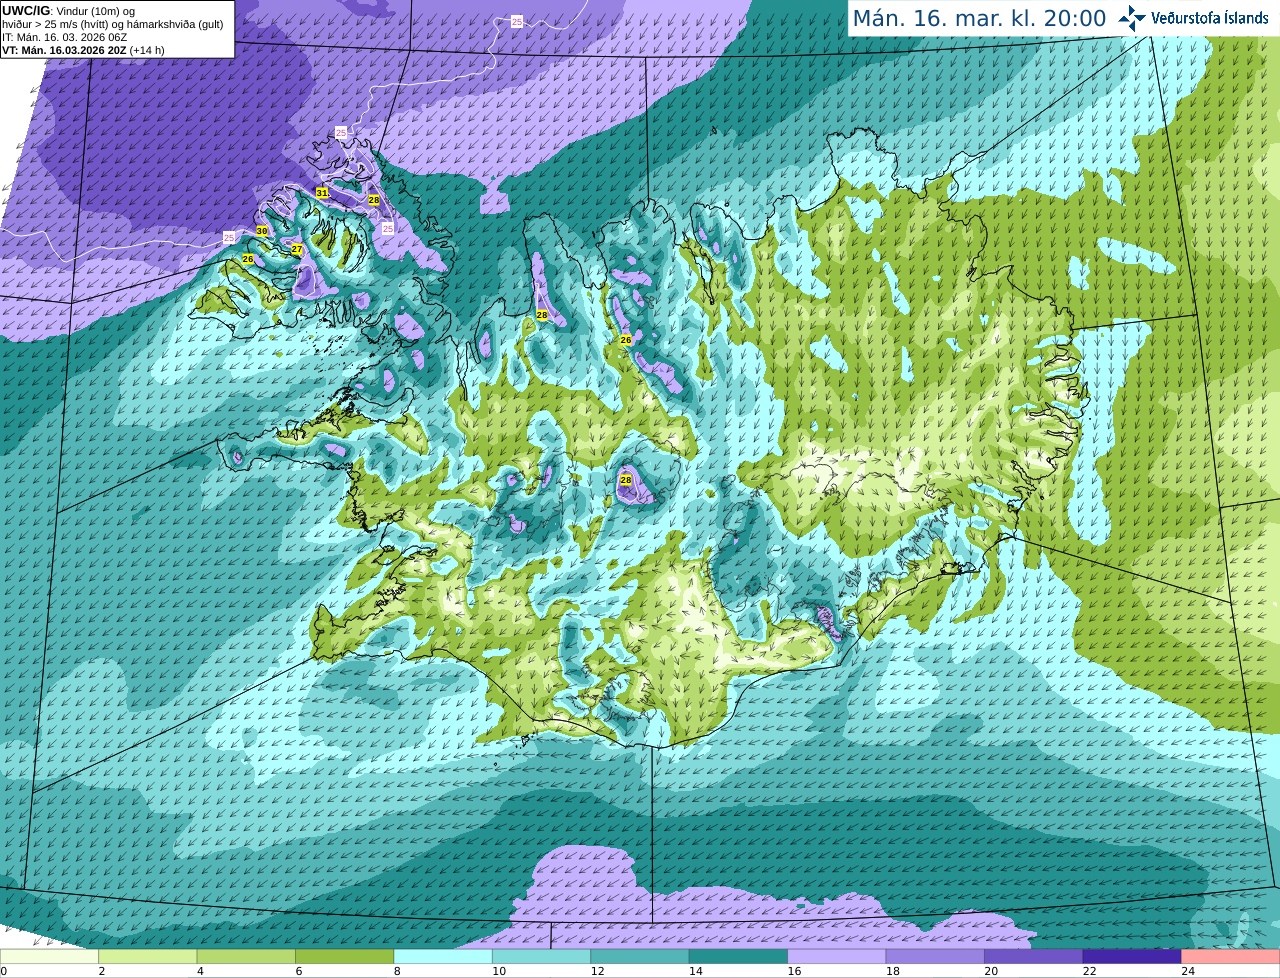Click the scale number 16
The image size is (1280, 978).
point(794,971)
